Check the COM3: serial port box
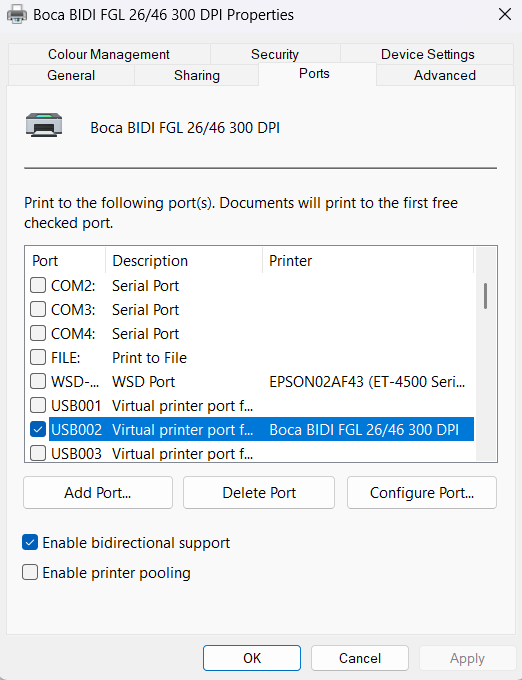This screenshot has width=522, height=680. (x=38, y=309)
